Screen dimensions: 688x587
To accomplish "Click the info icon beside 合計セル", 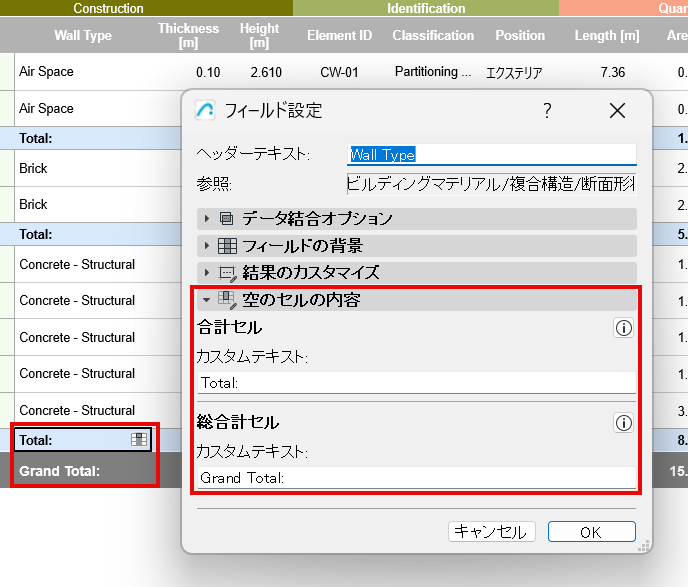I will 624,328.
